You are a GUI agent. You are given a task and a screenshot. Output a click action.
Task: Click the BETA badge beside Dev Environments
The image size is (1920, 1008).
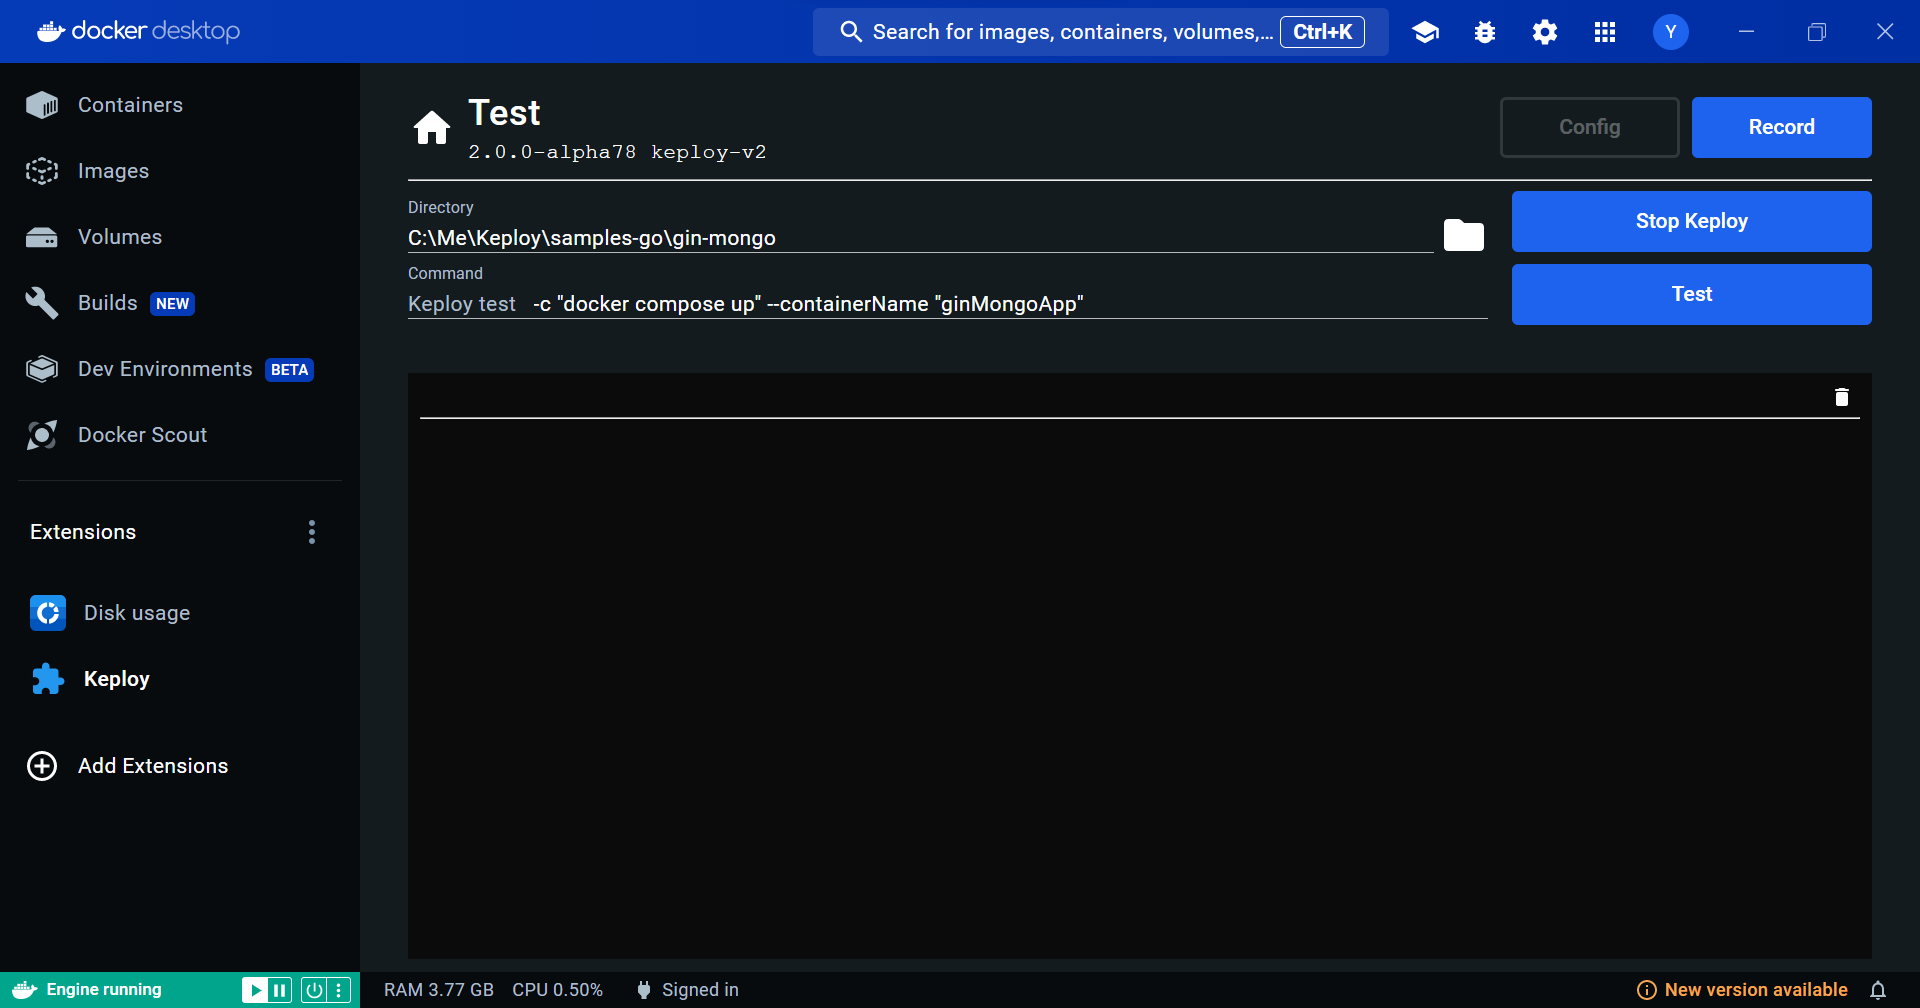coord(289,370)
